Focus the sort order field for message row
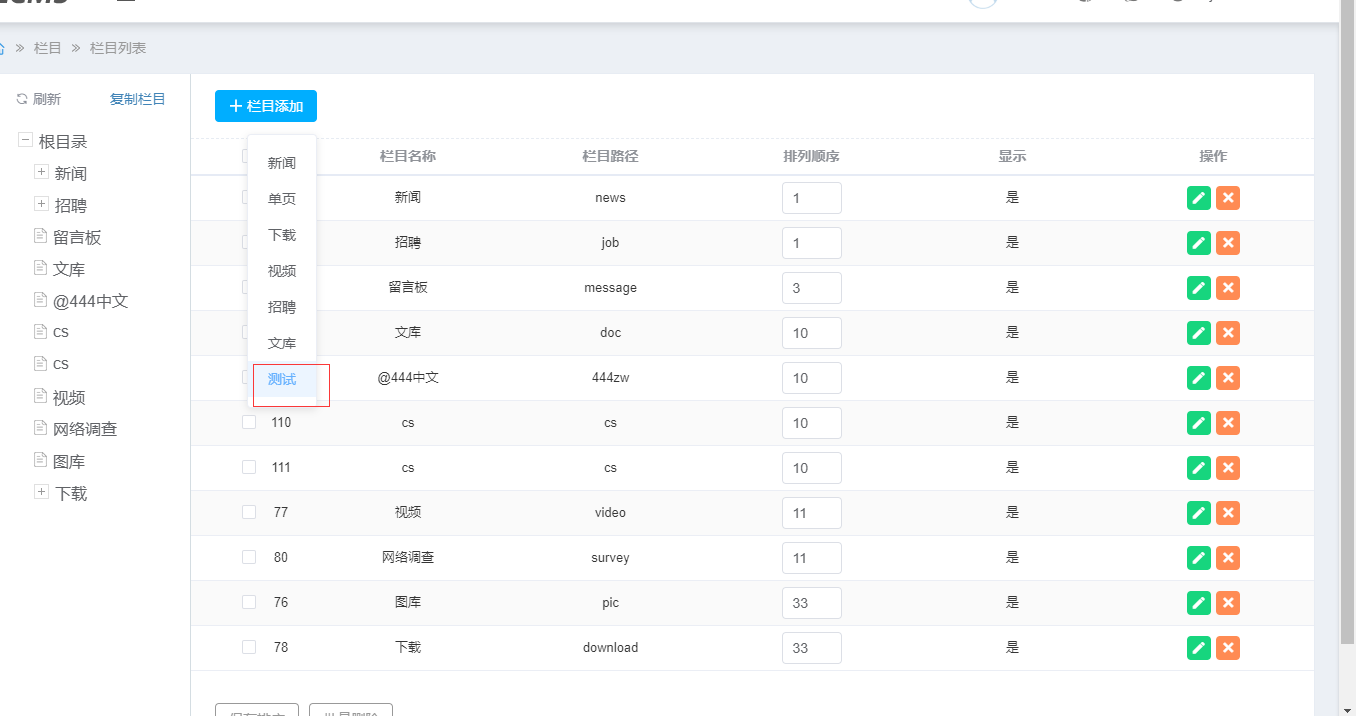 click(x=812, y=288)
